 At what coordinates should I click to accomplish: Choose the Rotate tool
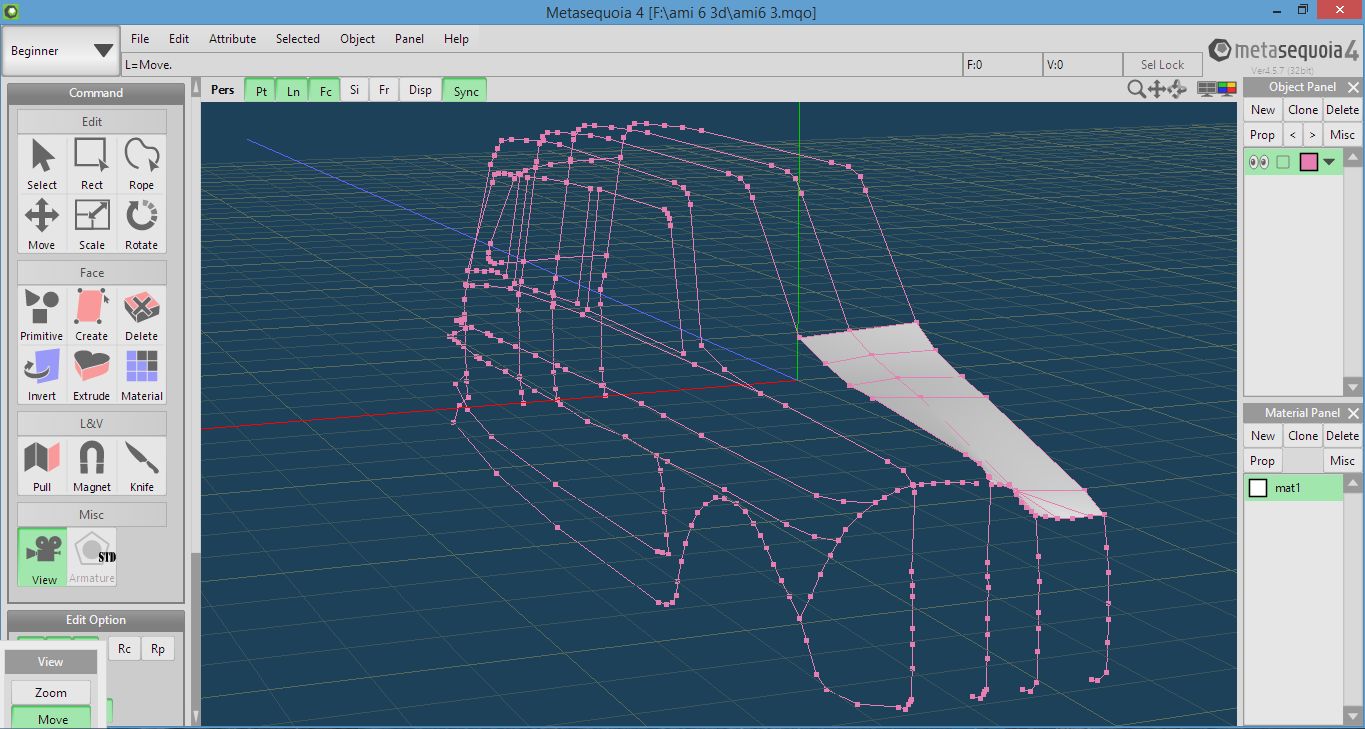[141, 223]
